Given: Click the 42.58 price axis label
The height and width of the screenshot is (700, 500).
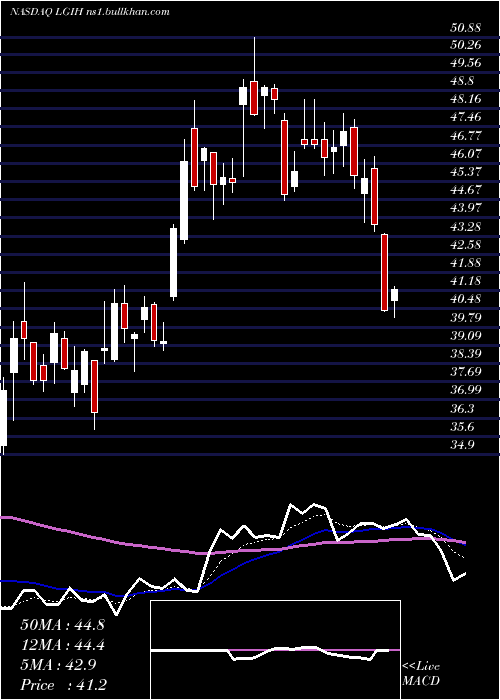Looking at the screenshot, I should [x=465, y=245].
